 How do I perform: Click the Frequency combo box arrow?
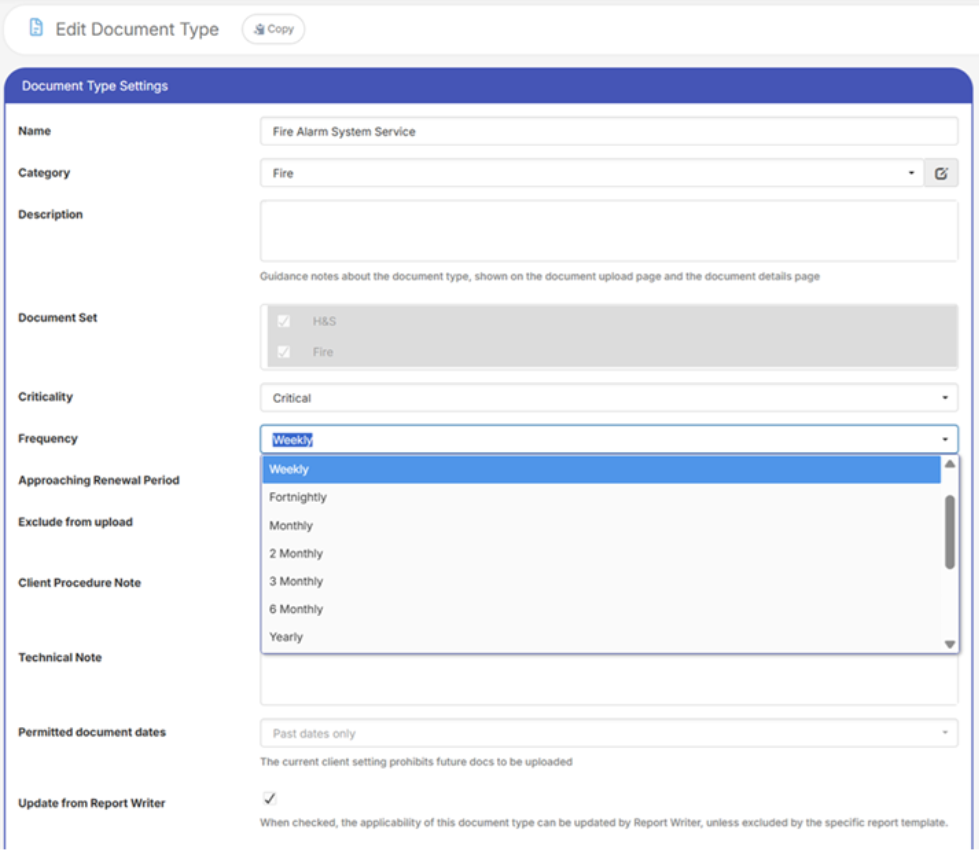[945, 439]
